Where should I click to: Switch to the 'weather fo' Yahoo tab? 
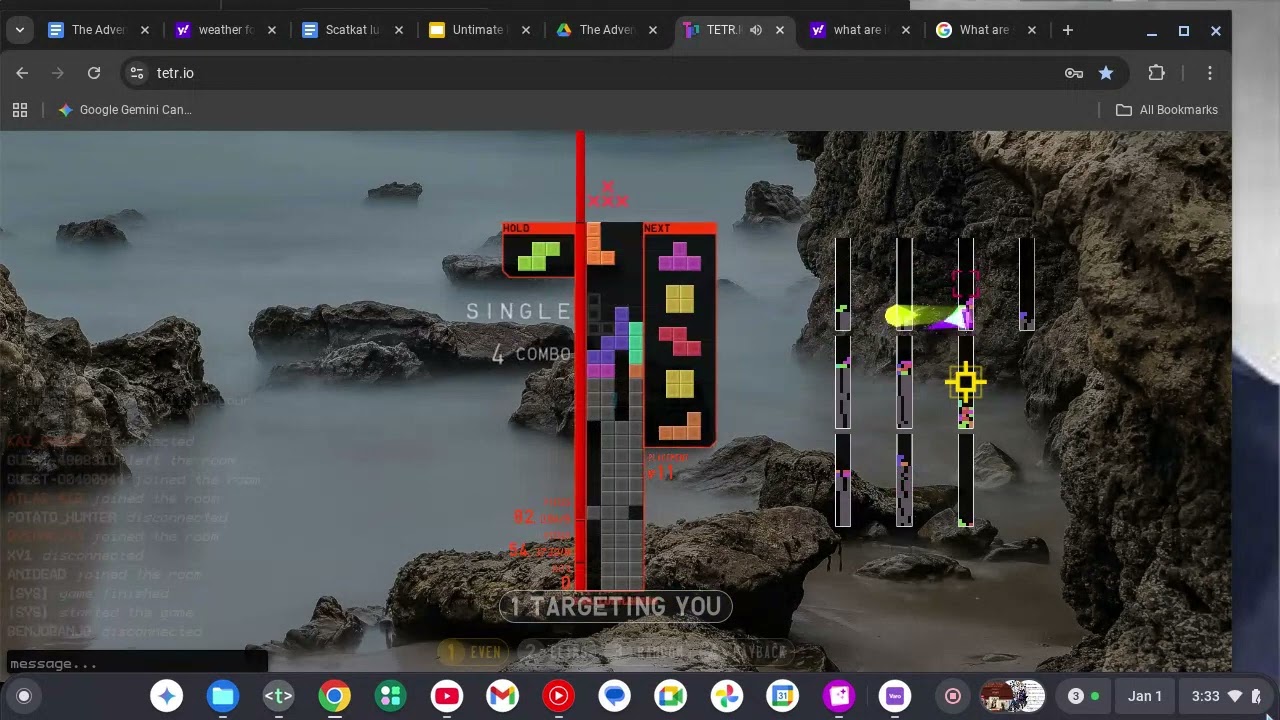(x=226, y=30)
